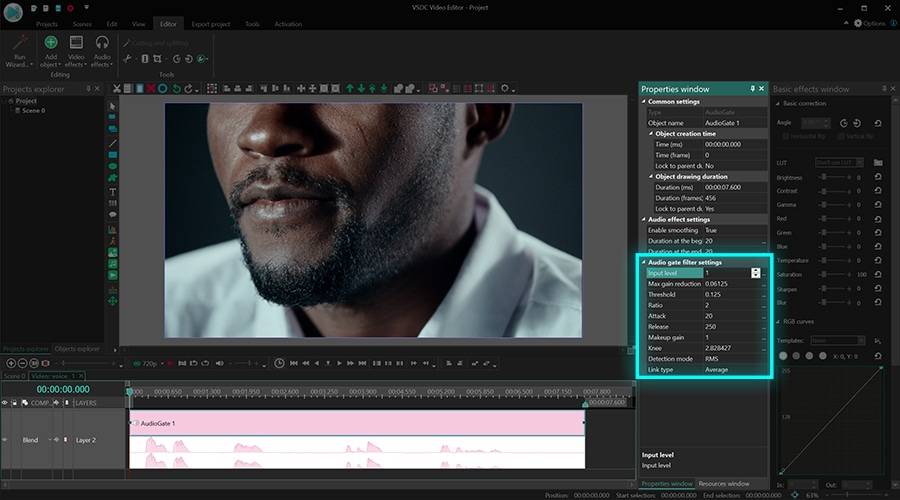Collapse the Audio gate filter settings group

(644, 262)
